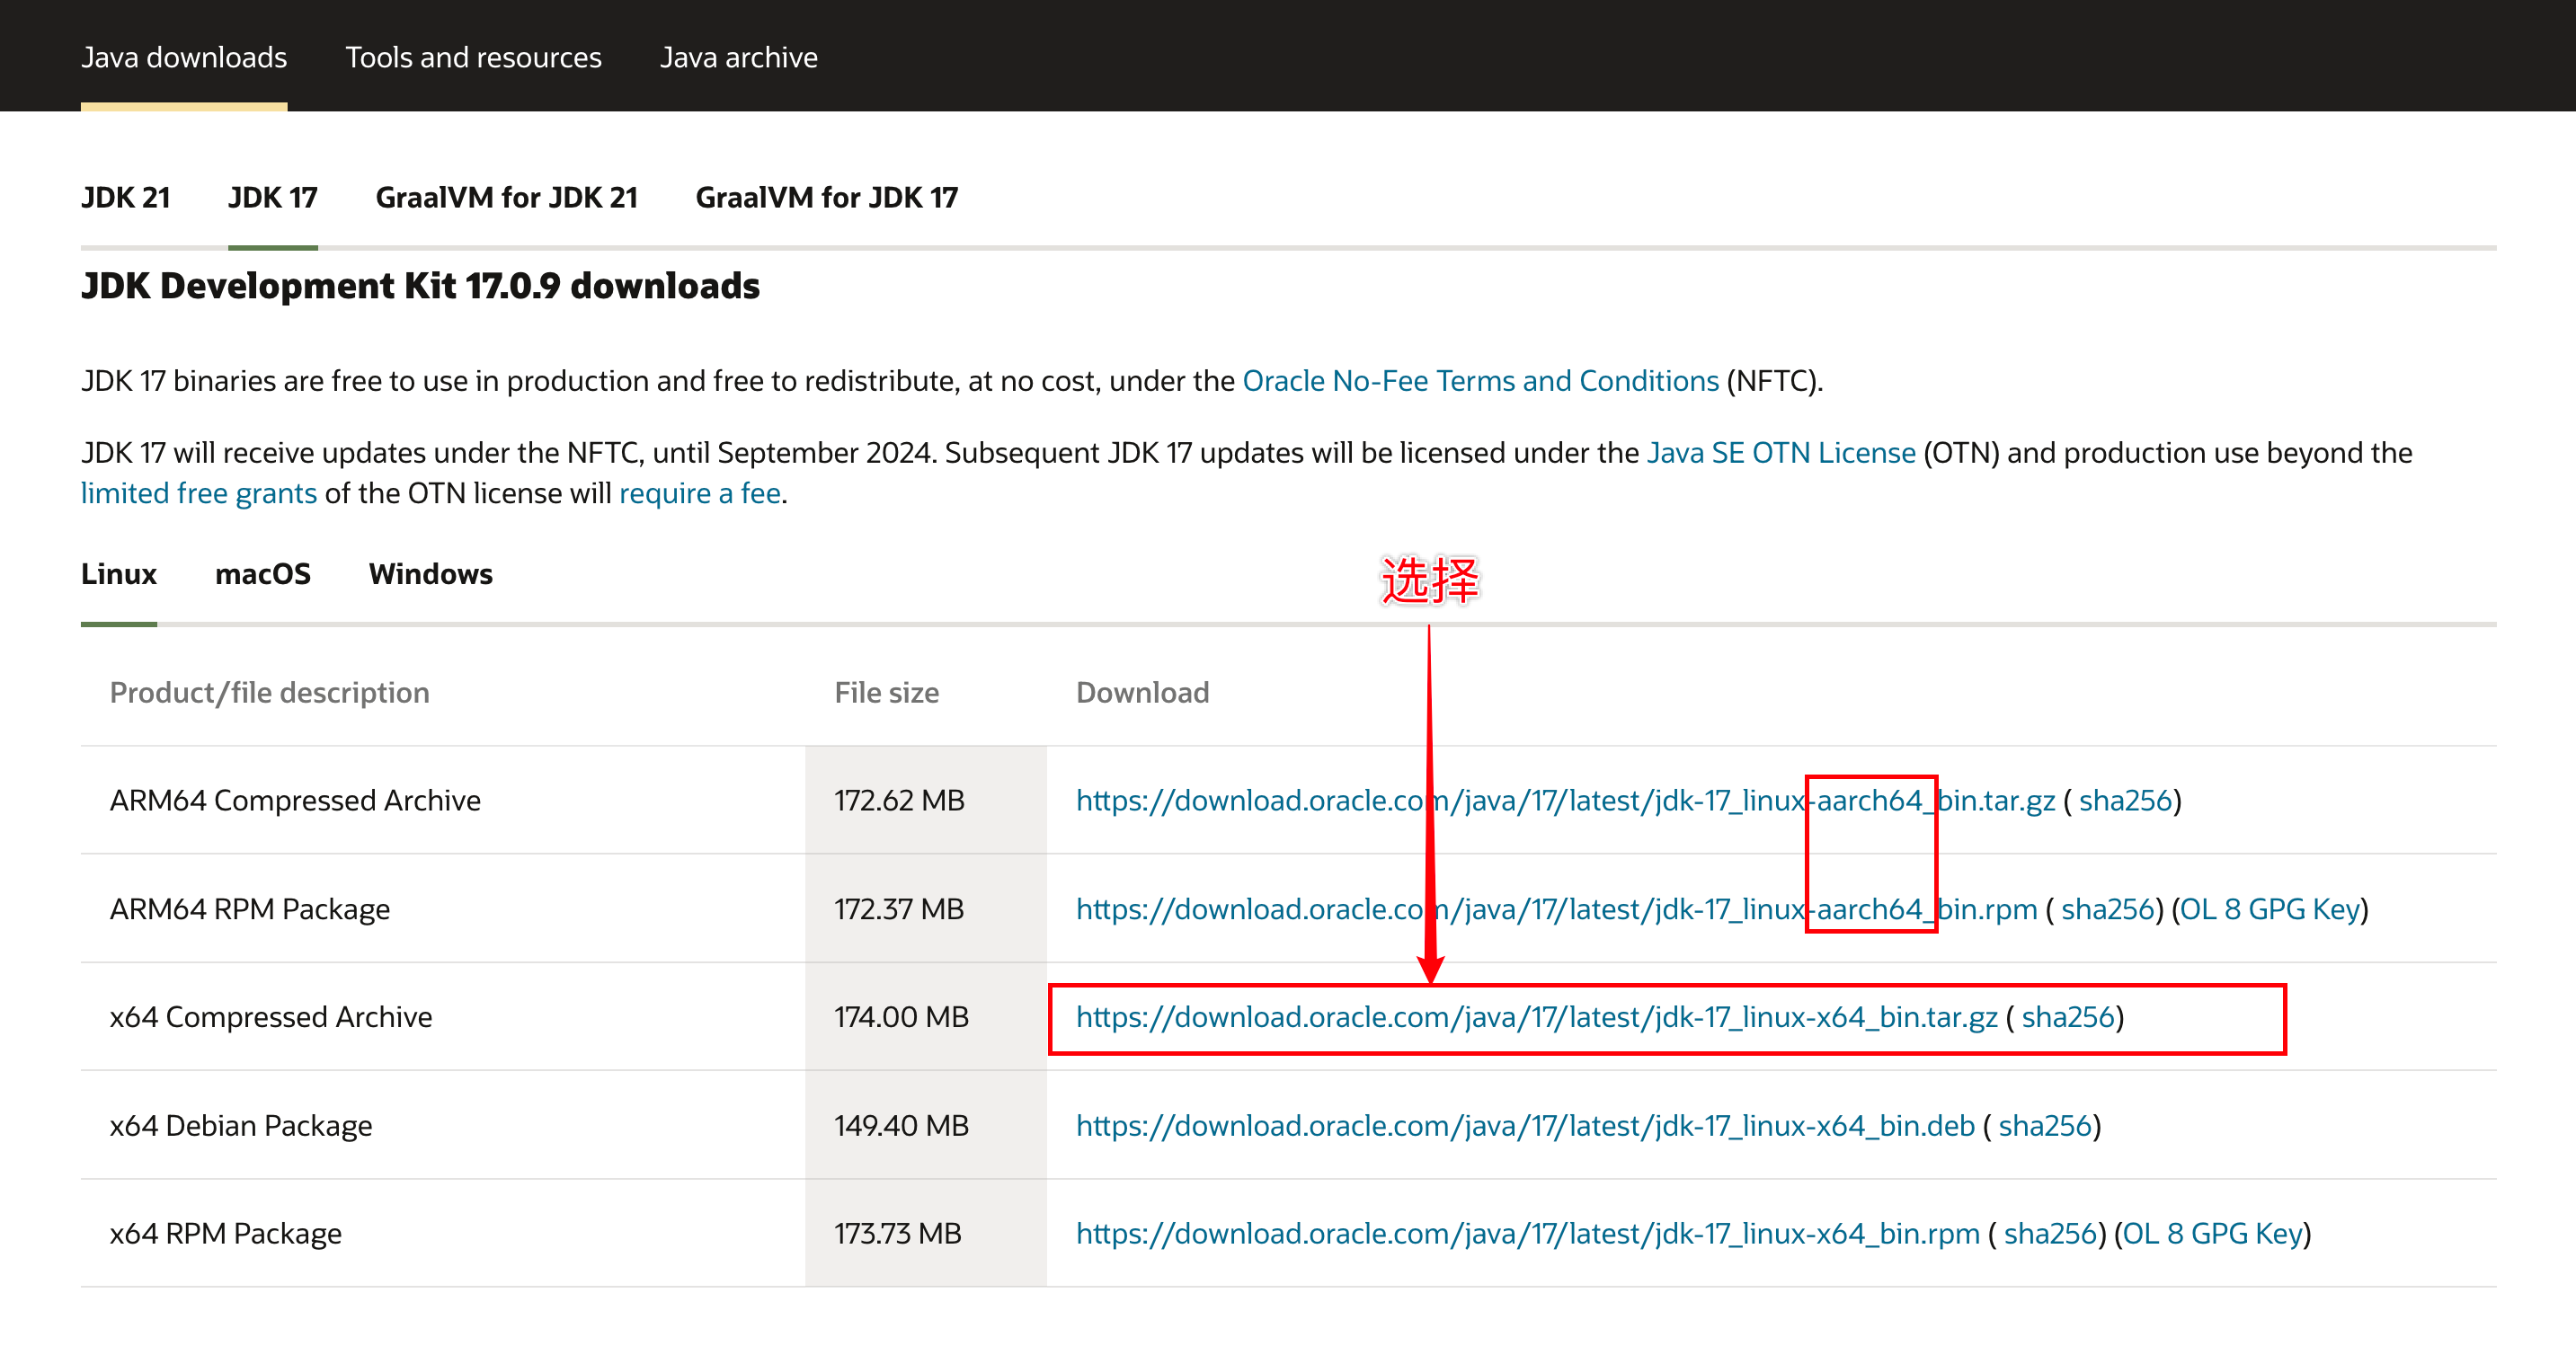Download the linux-x64_bin.tar.gz archive

pos(1536,1017)
